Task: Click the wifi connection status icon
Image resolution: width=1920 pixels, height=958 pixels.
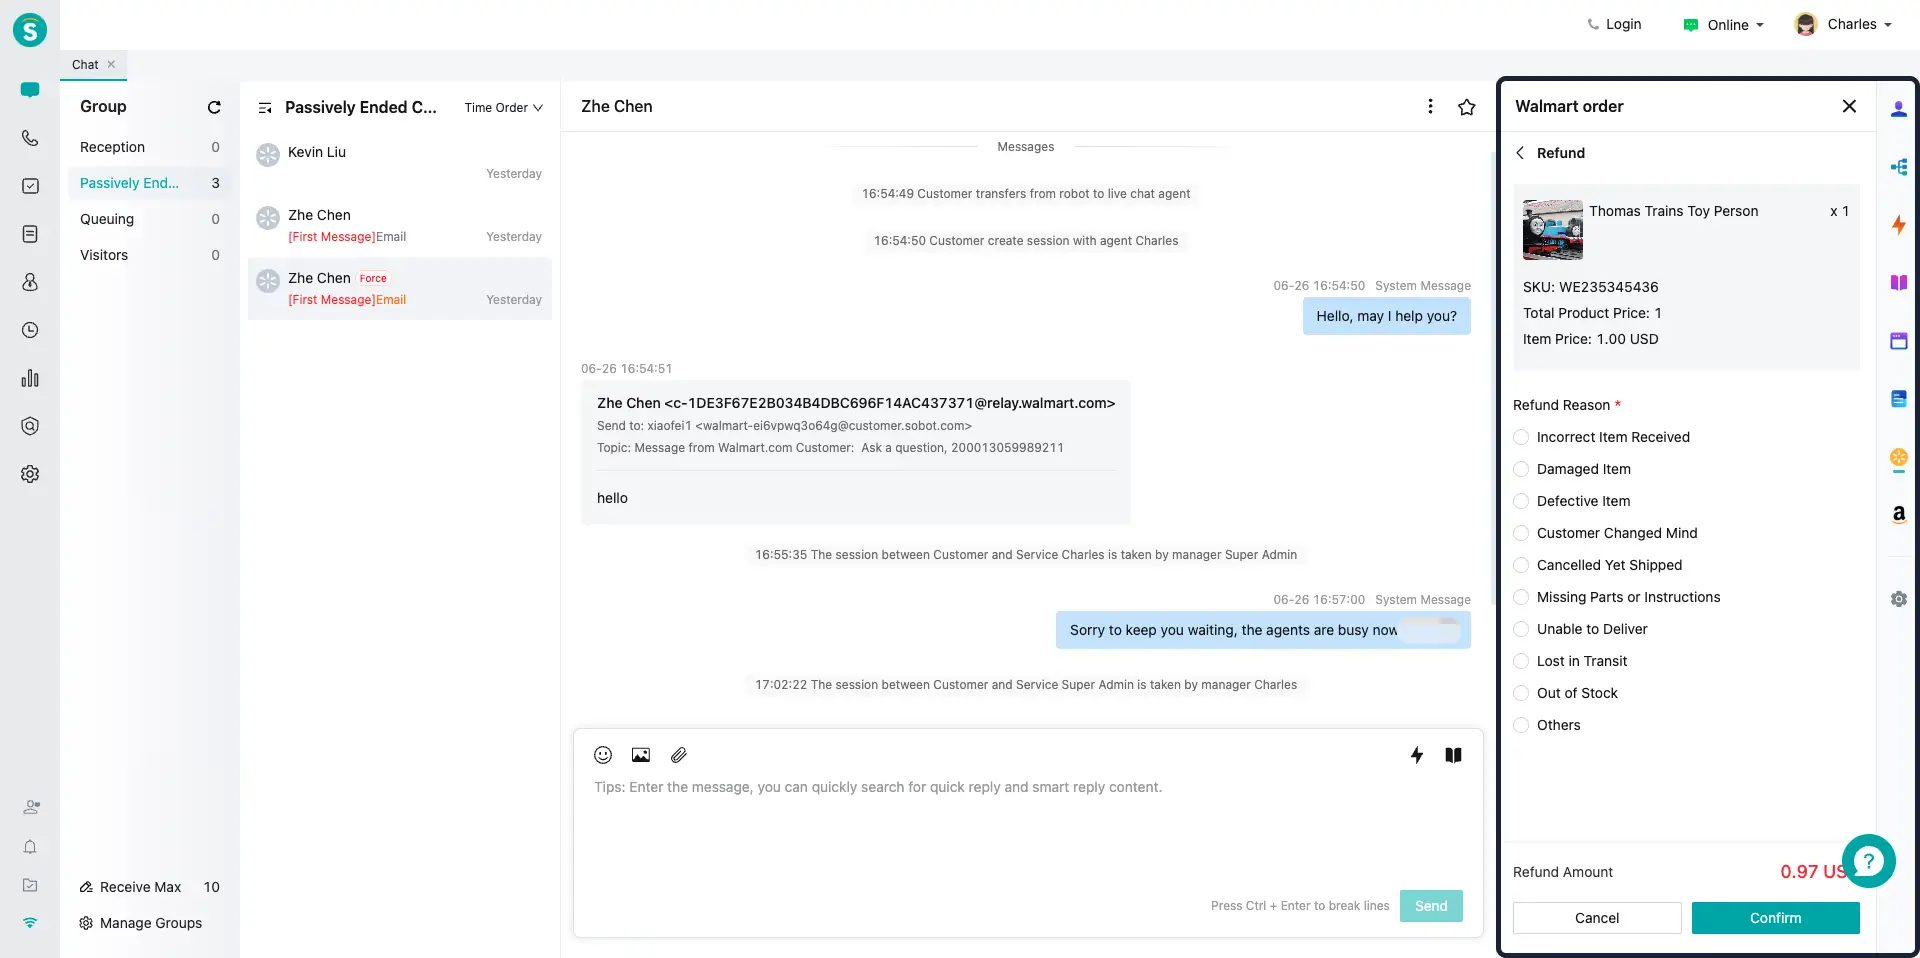Action: pyautogui.click(x=30, y=923)
